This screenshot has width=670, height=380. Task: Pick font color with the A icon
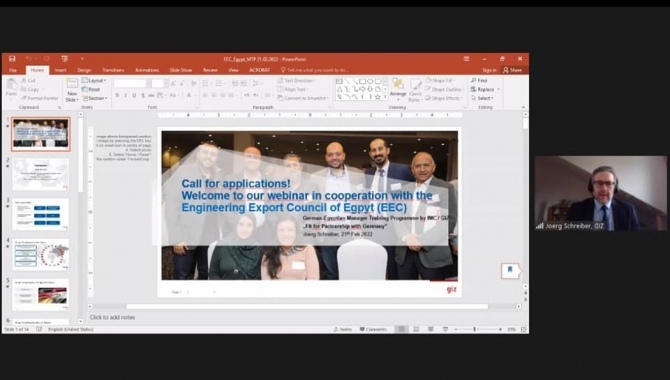[189, 95]
